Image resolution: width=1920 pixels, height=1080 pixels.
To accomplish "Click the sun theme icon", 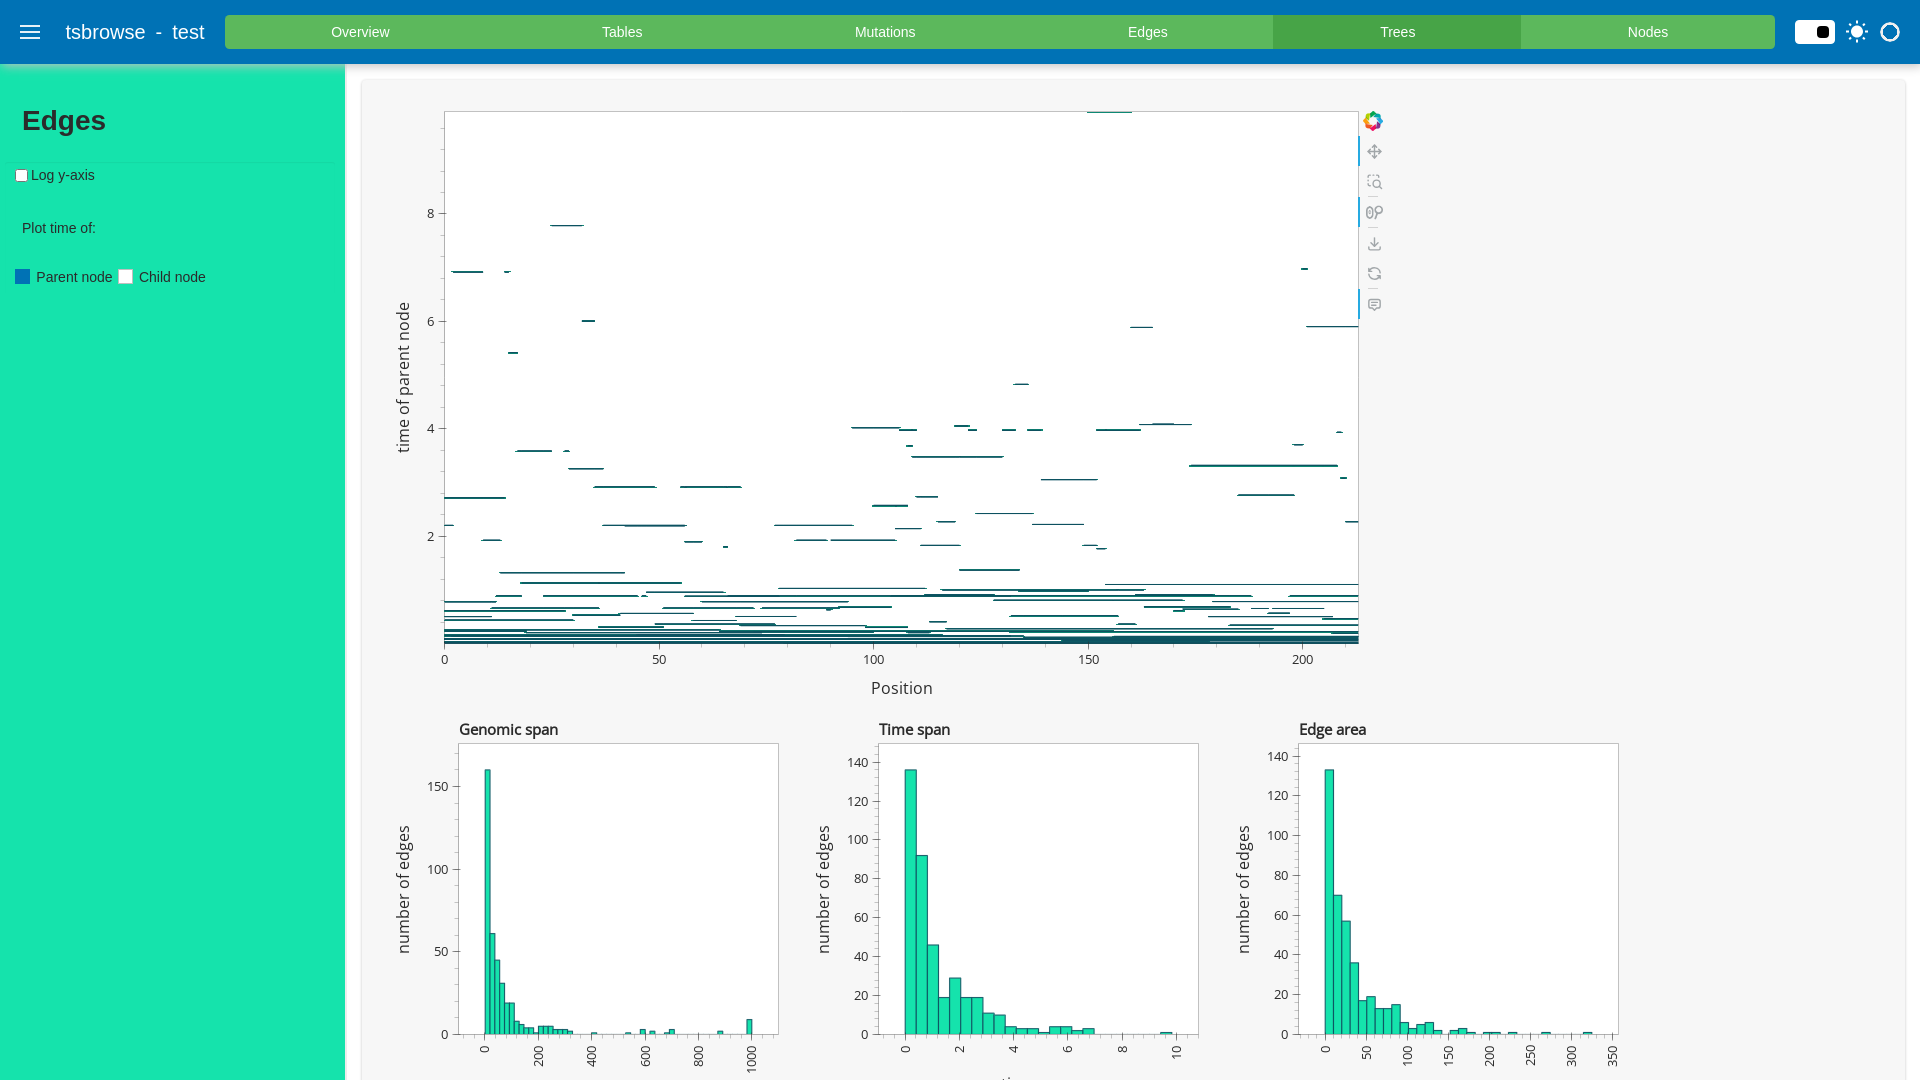I will pos(1856,32).
